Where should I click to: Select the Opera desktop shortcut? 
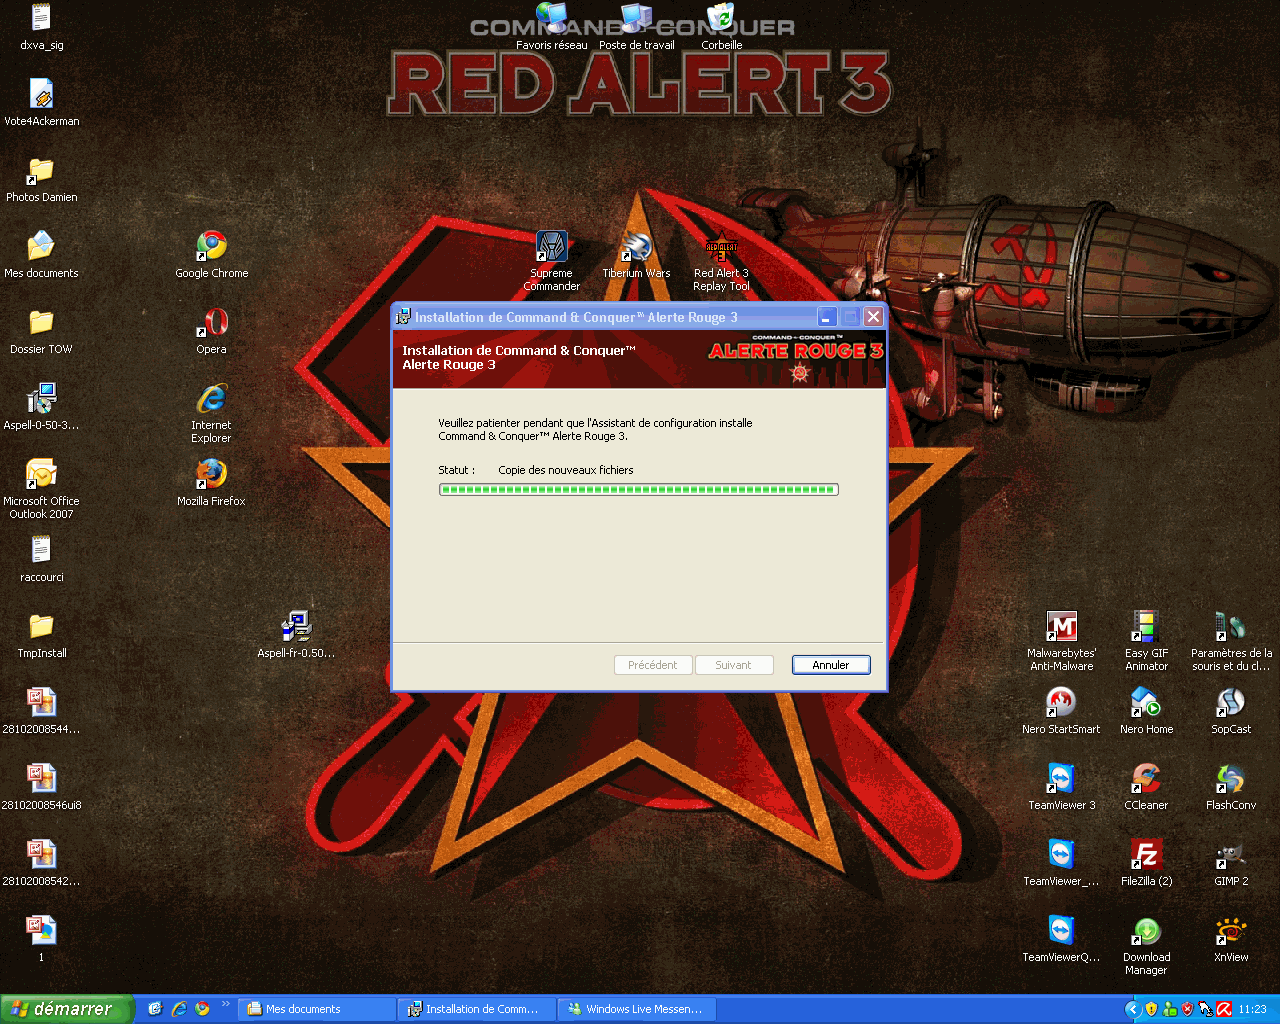(211, 331)
